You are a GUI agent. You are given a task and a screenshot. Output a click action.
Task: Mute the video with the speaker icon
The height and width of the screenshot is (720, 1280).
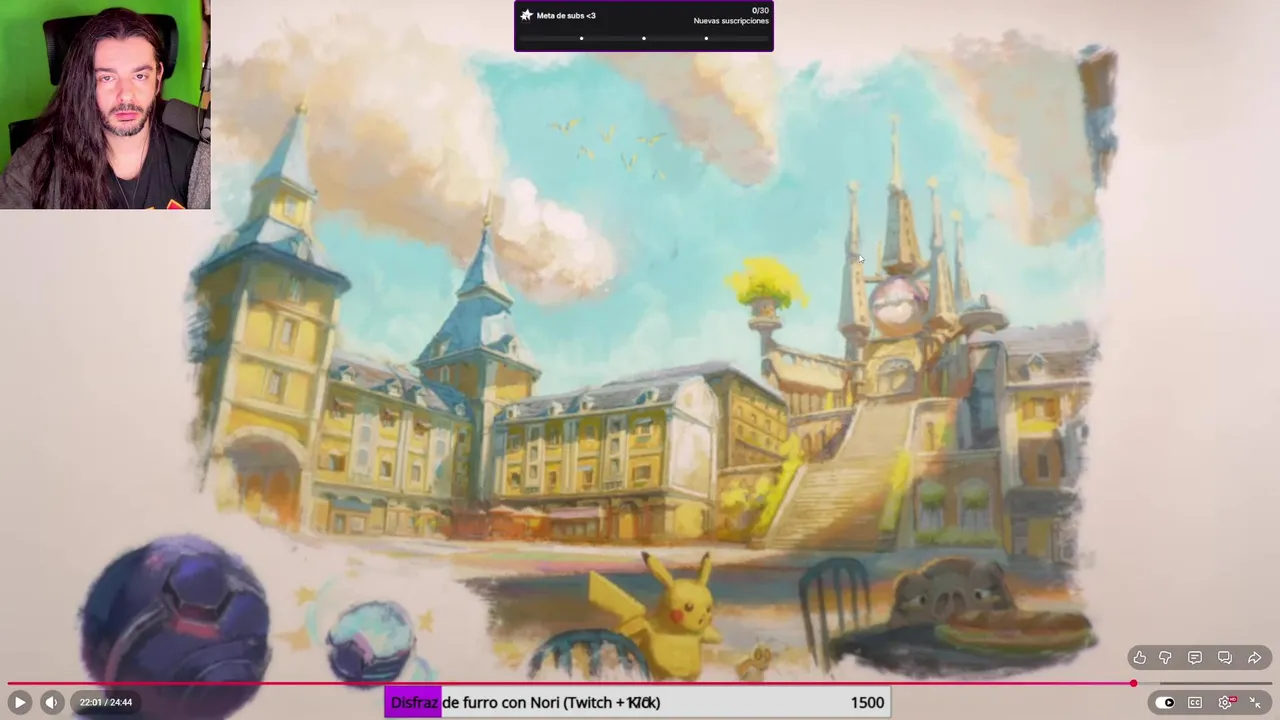point(52,702)
